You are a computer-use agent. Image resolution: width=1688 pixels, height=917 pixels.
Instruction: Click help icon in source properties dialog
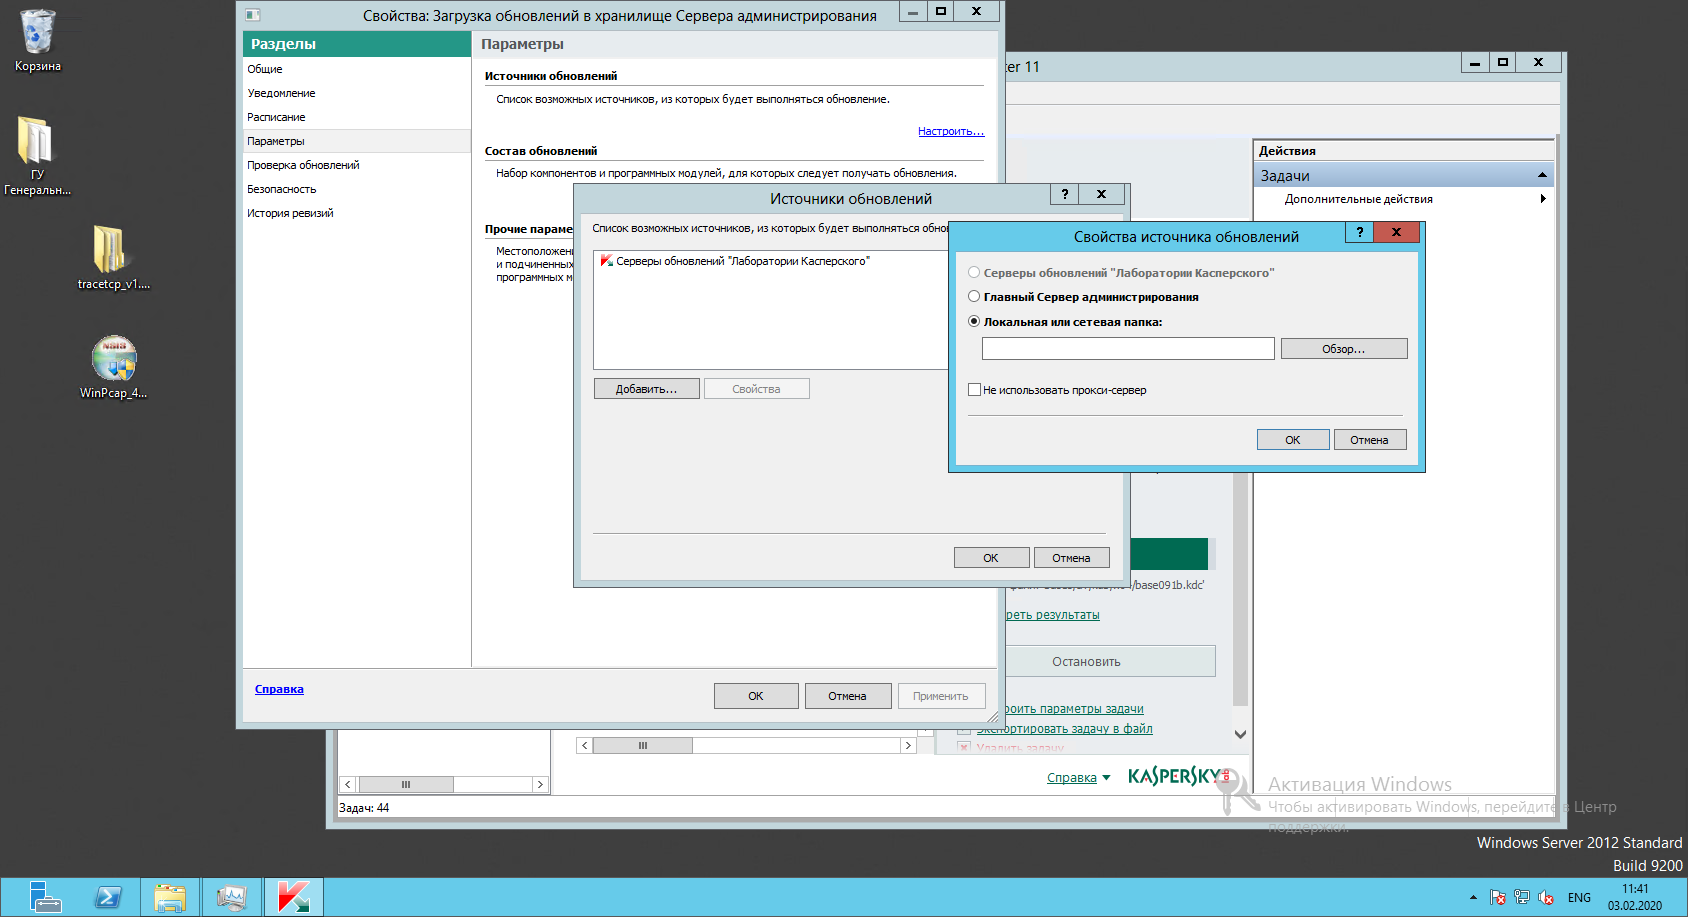[1359, 232]
